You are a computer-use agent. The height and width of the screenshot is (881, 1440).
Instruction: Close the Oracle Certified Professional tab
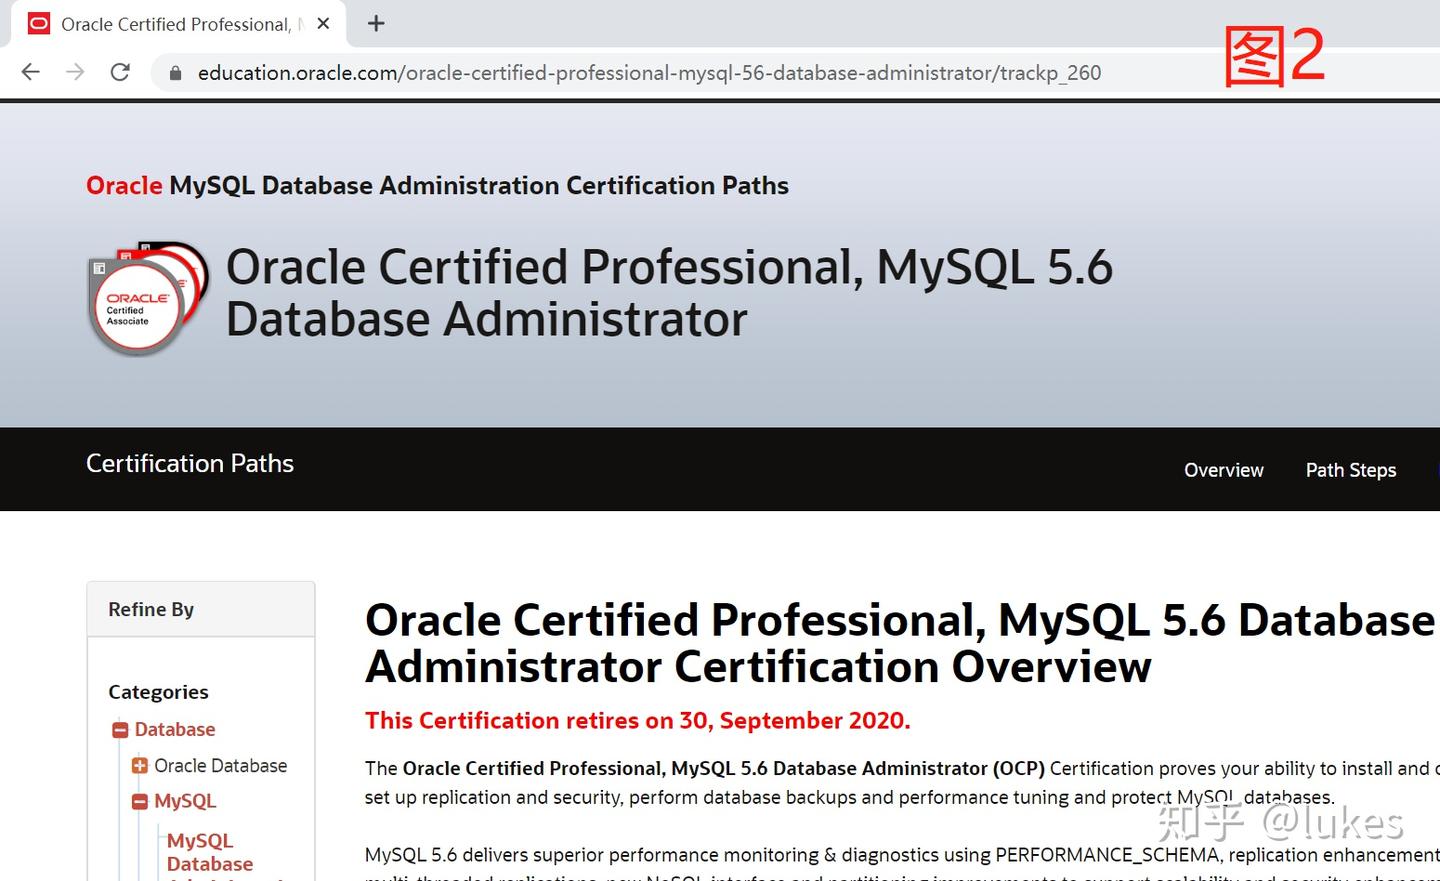pos(322,23)
